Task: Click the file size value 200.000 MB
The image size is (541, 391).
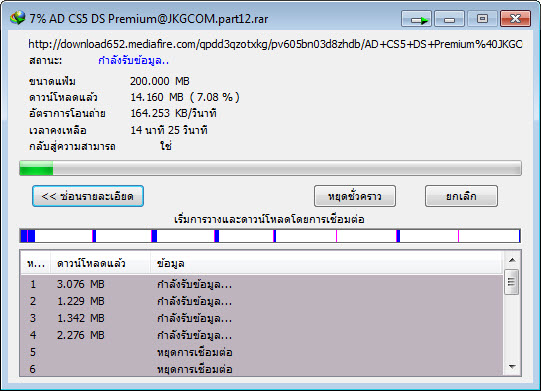Action: (160, 81)
